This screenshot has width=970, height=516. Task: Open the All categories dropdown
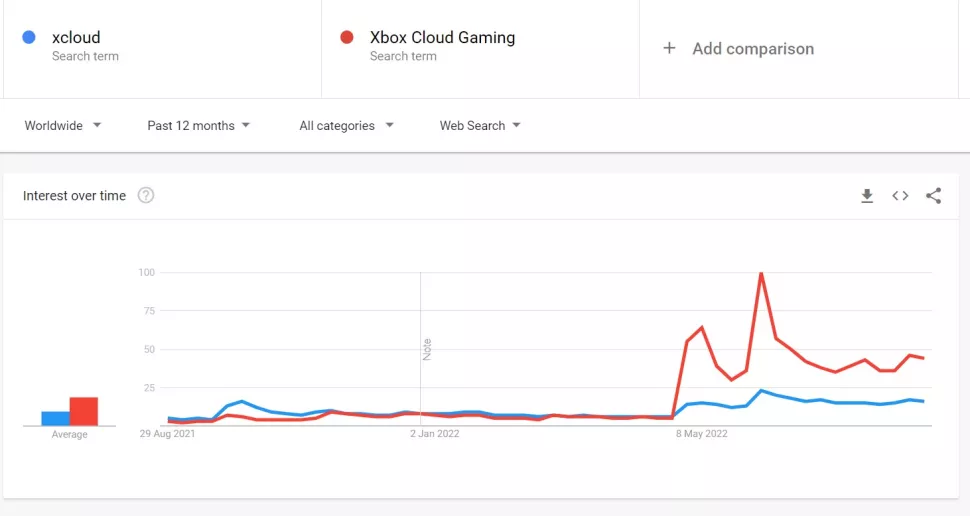pos(346,126)
